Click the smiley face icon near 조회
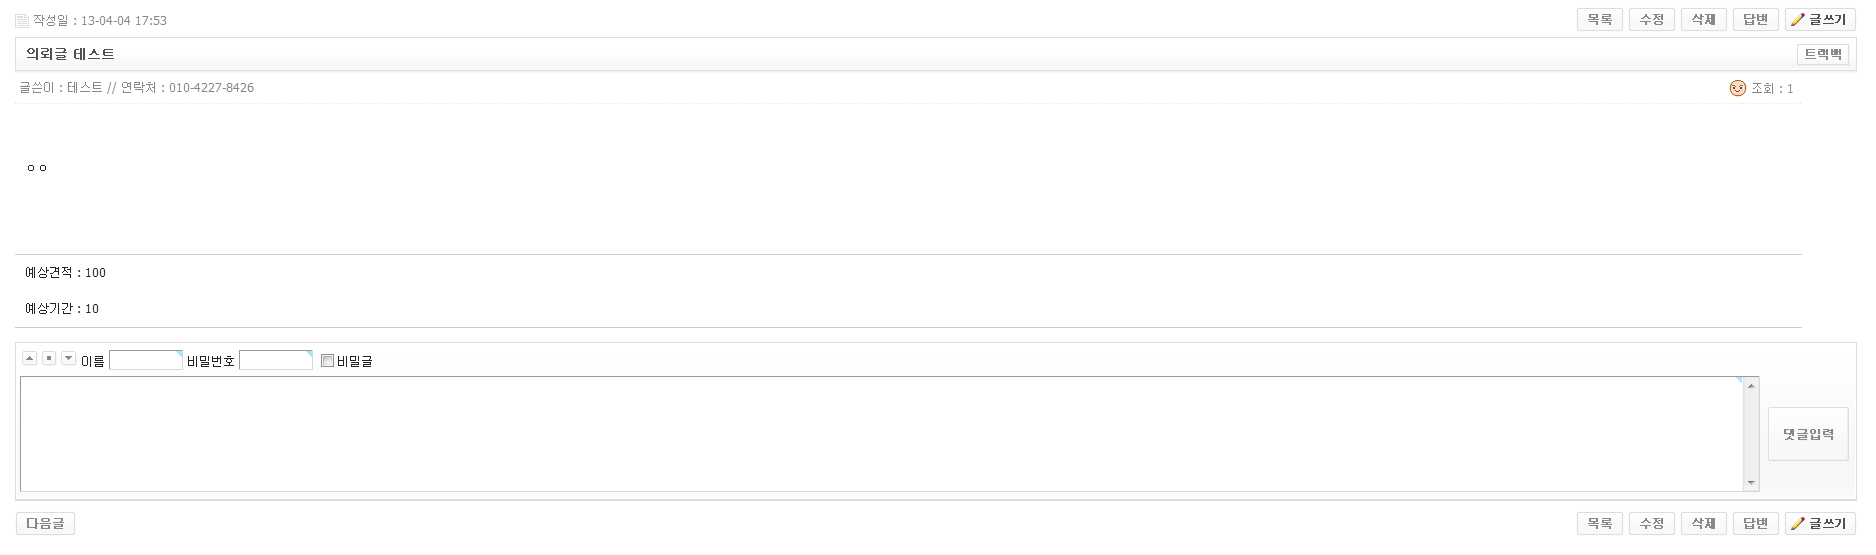This screenshot has height=555, width=1876. point(1737,88)
